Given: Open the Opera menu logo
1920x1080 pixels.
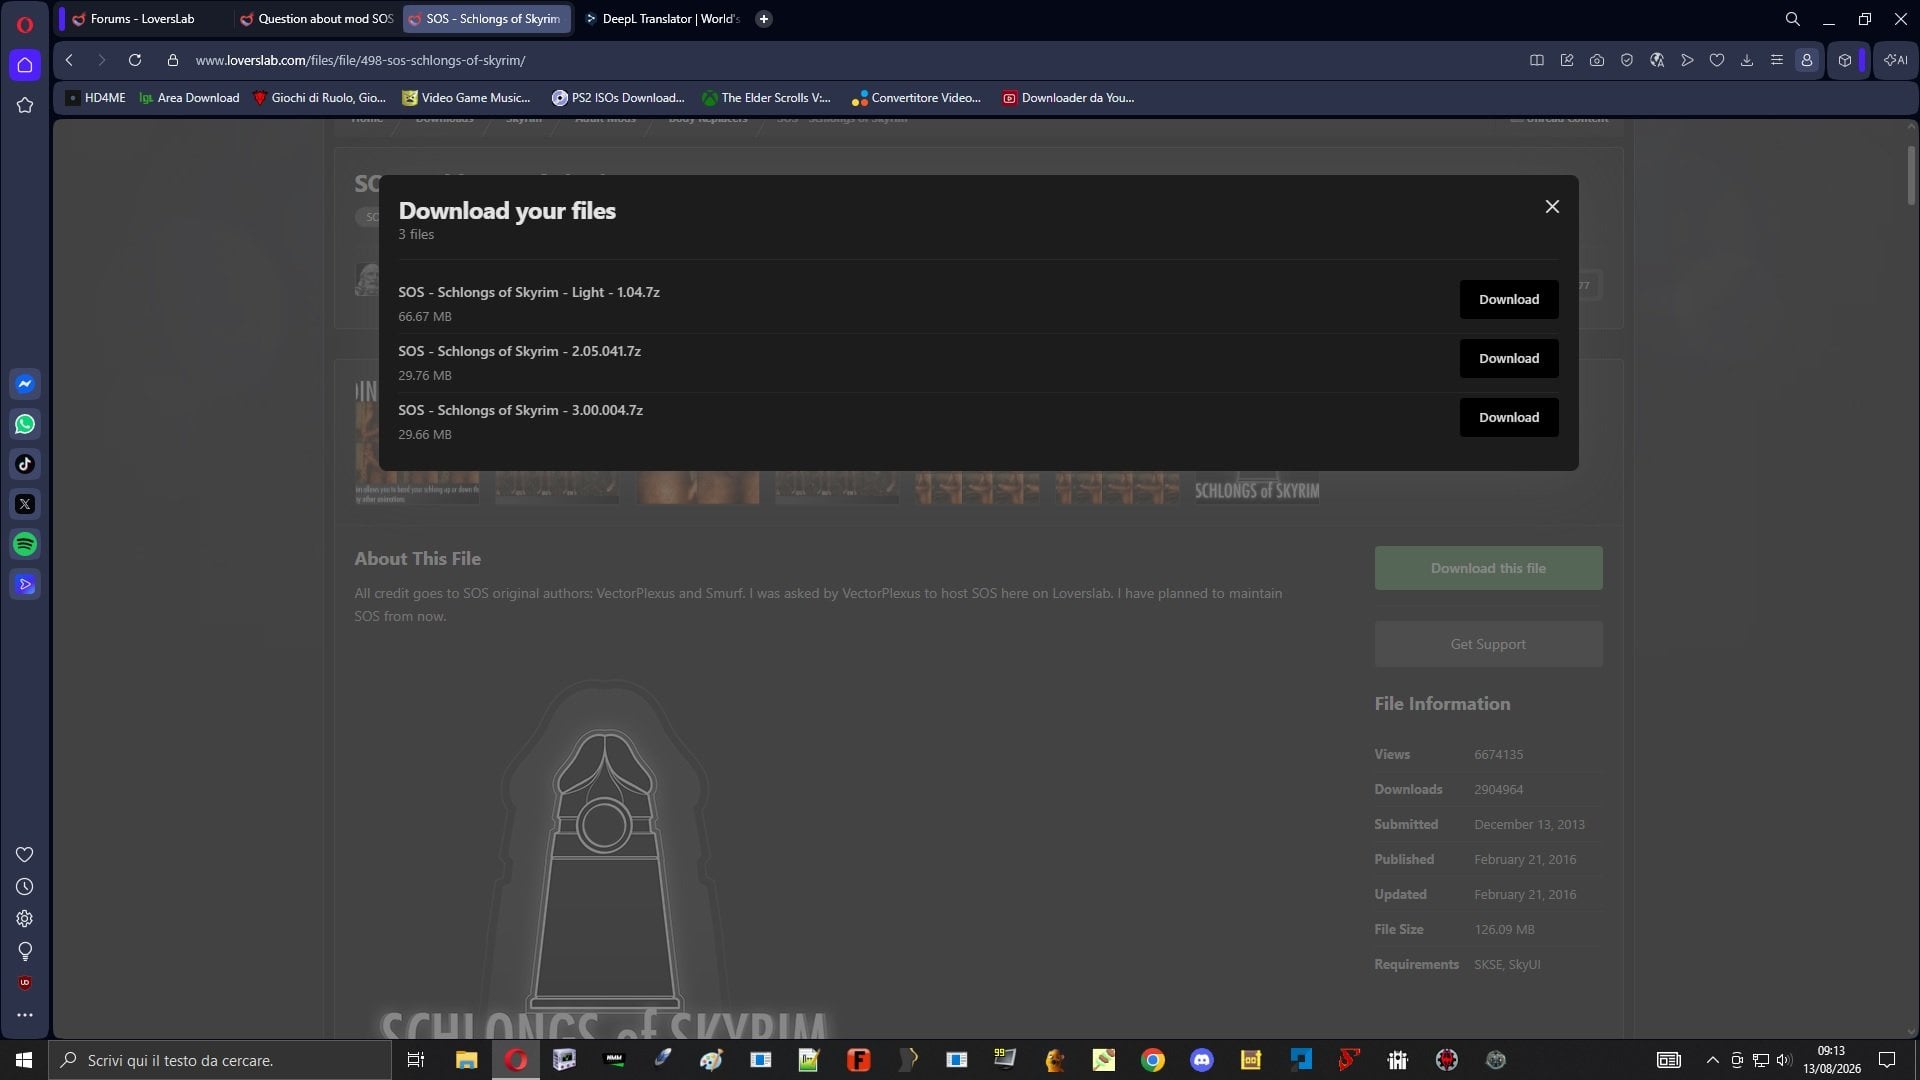Looking at the screenshot, I should tap(25, 23).
